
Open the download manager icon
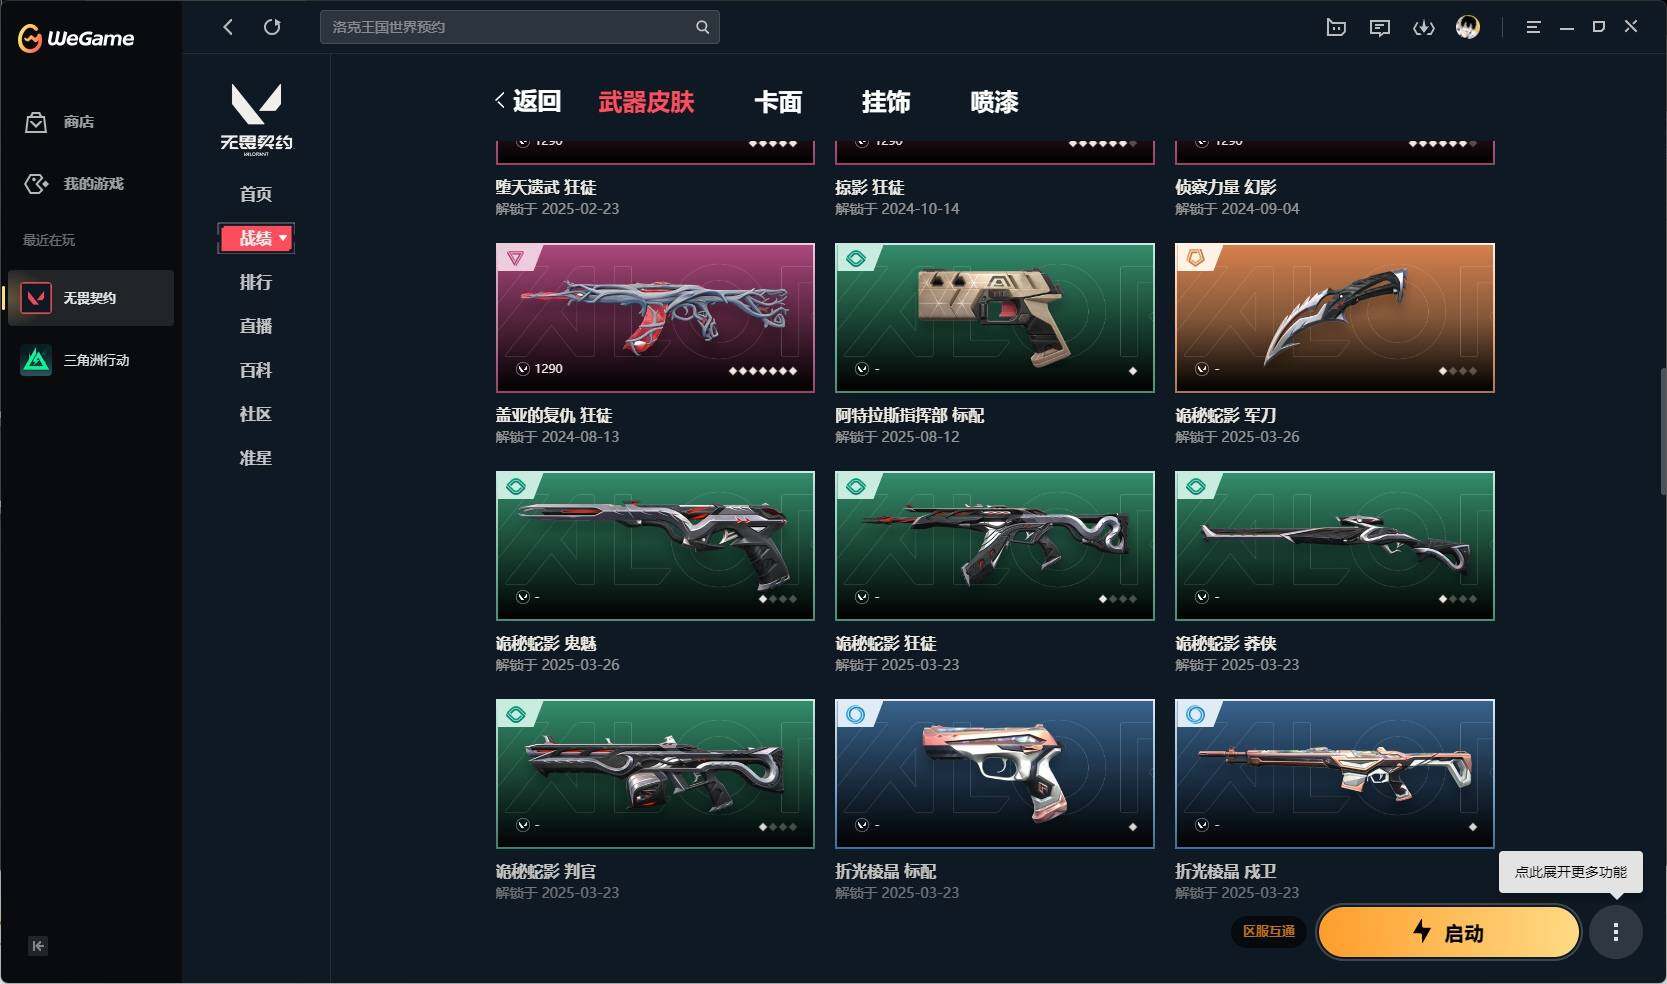click(1423, 28)
